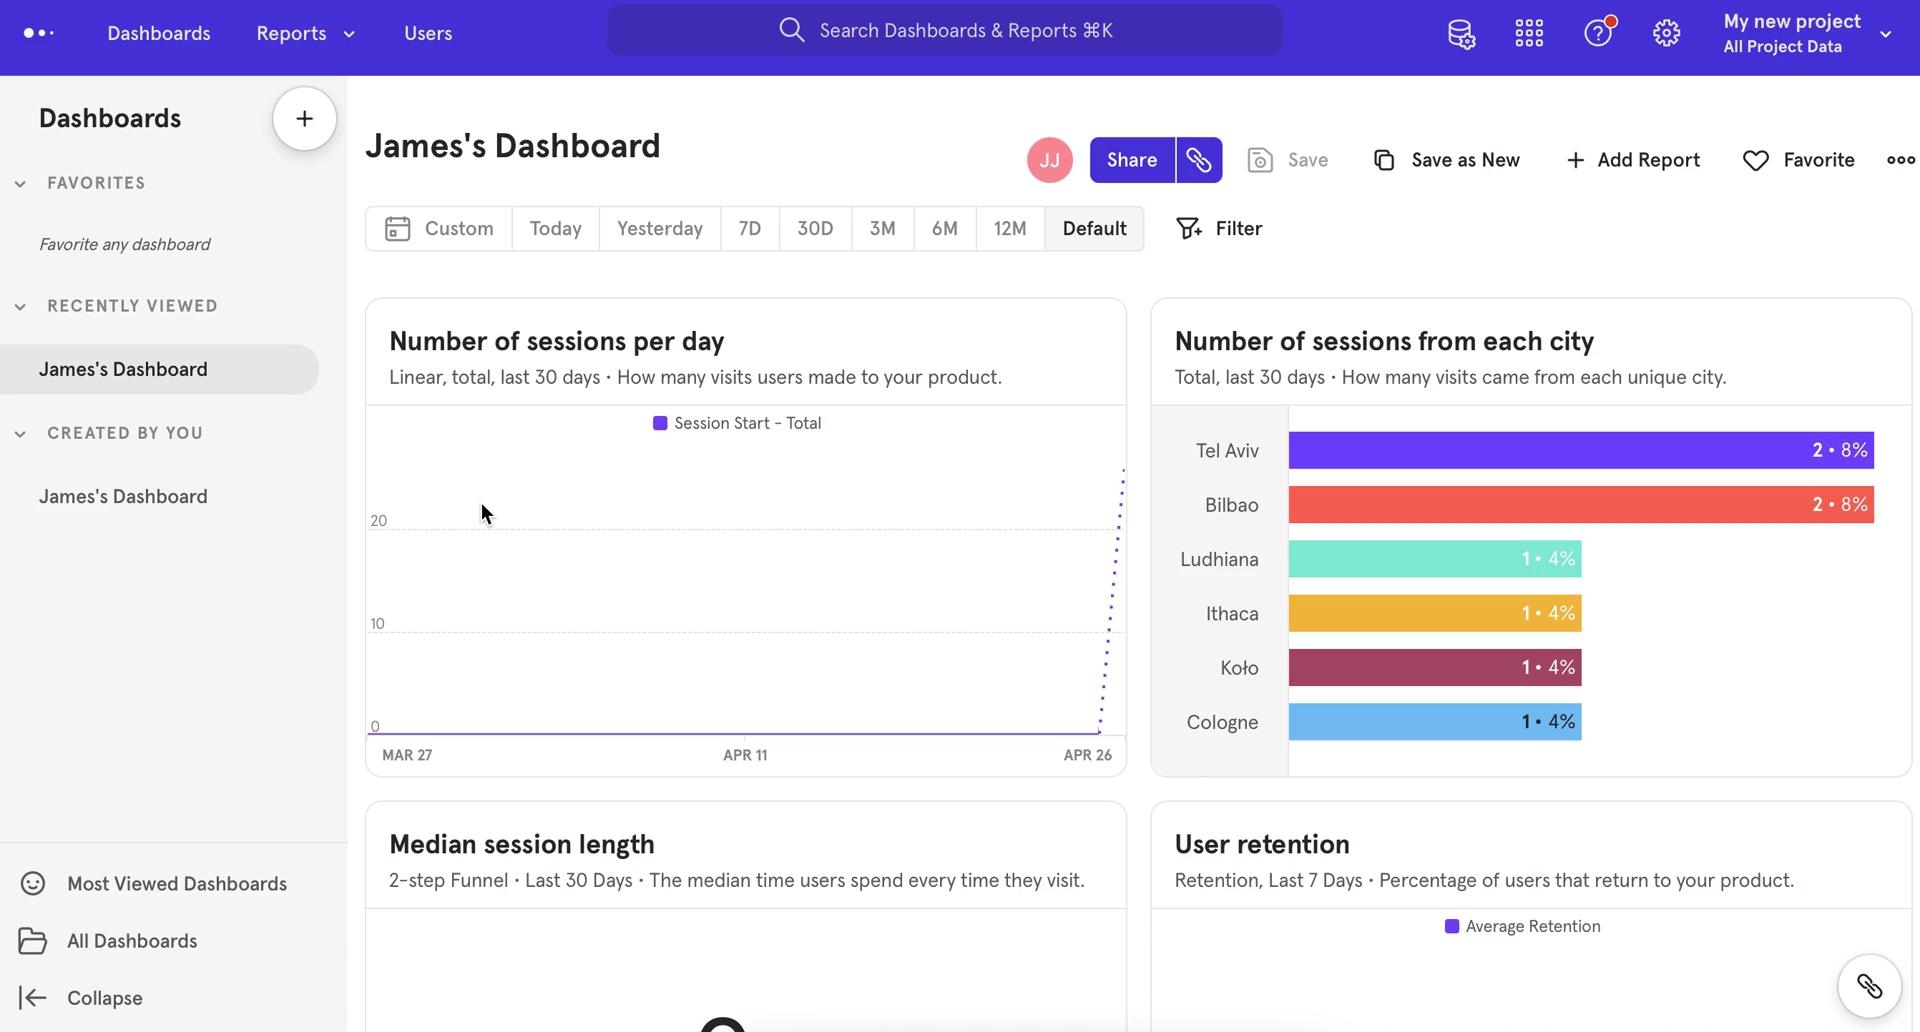
Task: Select the 7D date range
Action: point(750,229)
